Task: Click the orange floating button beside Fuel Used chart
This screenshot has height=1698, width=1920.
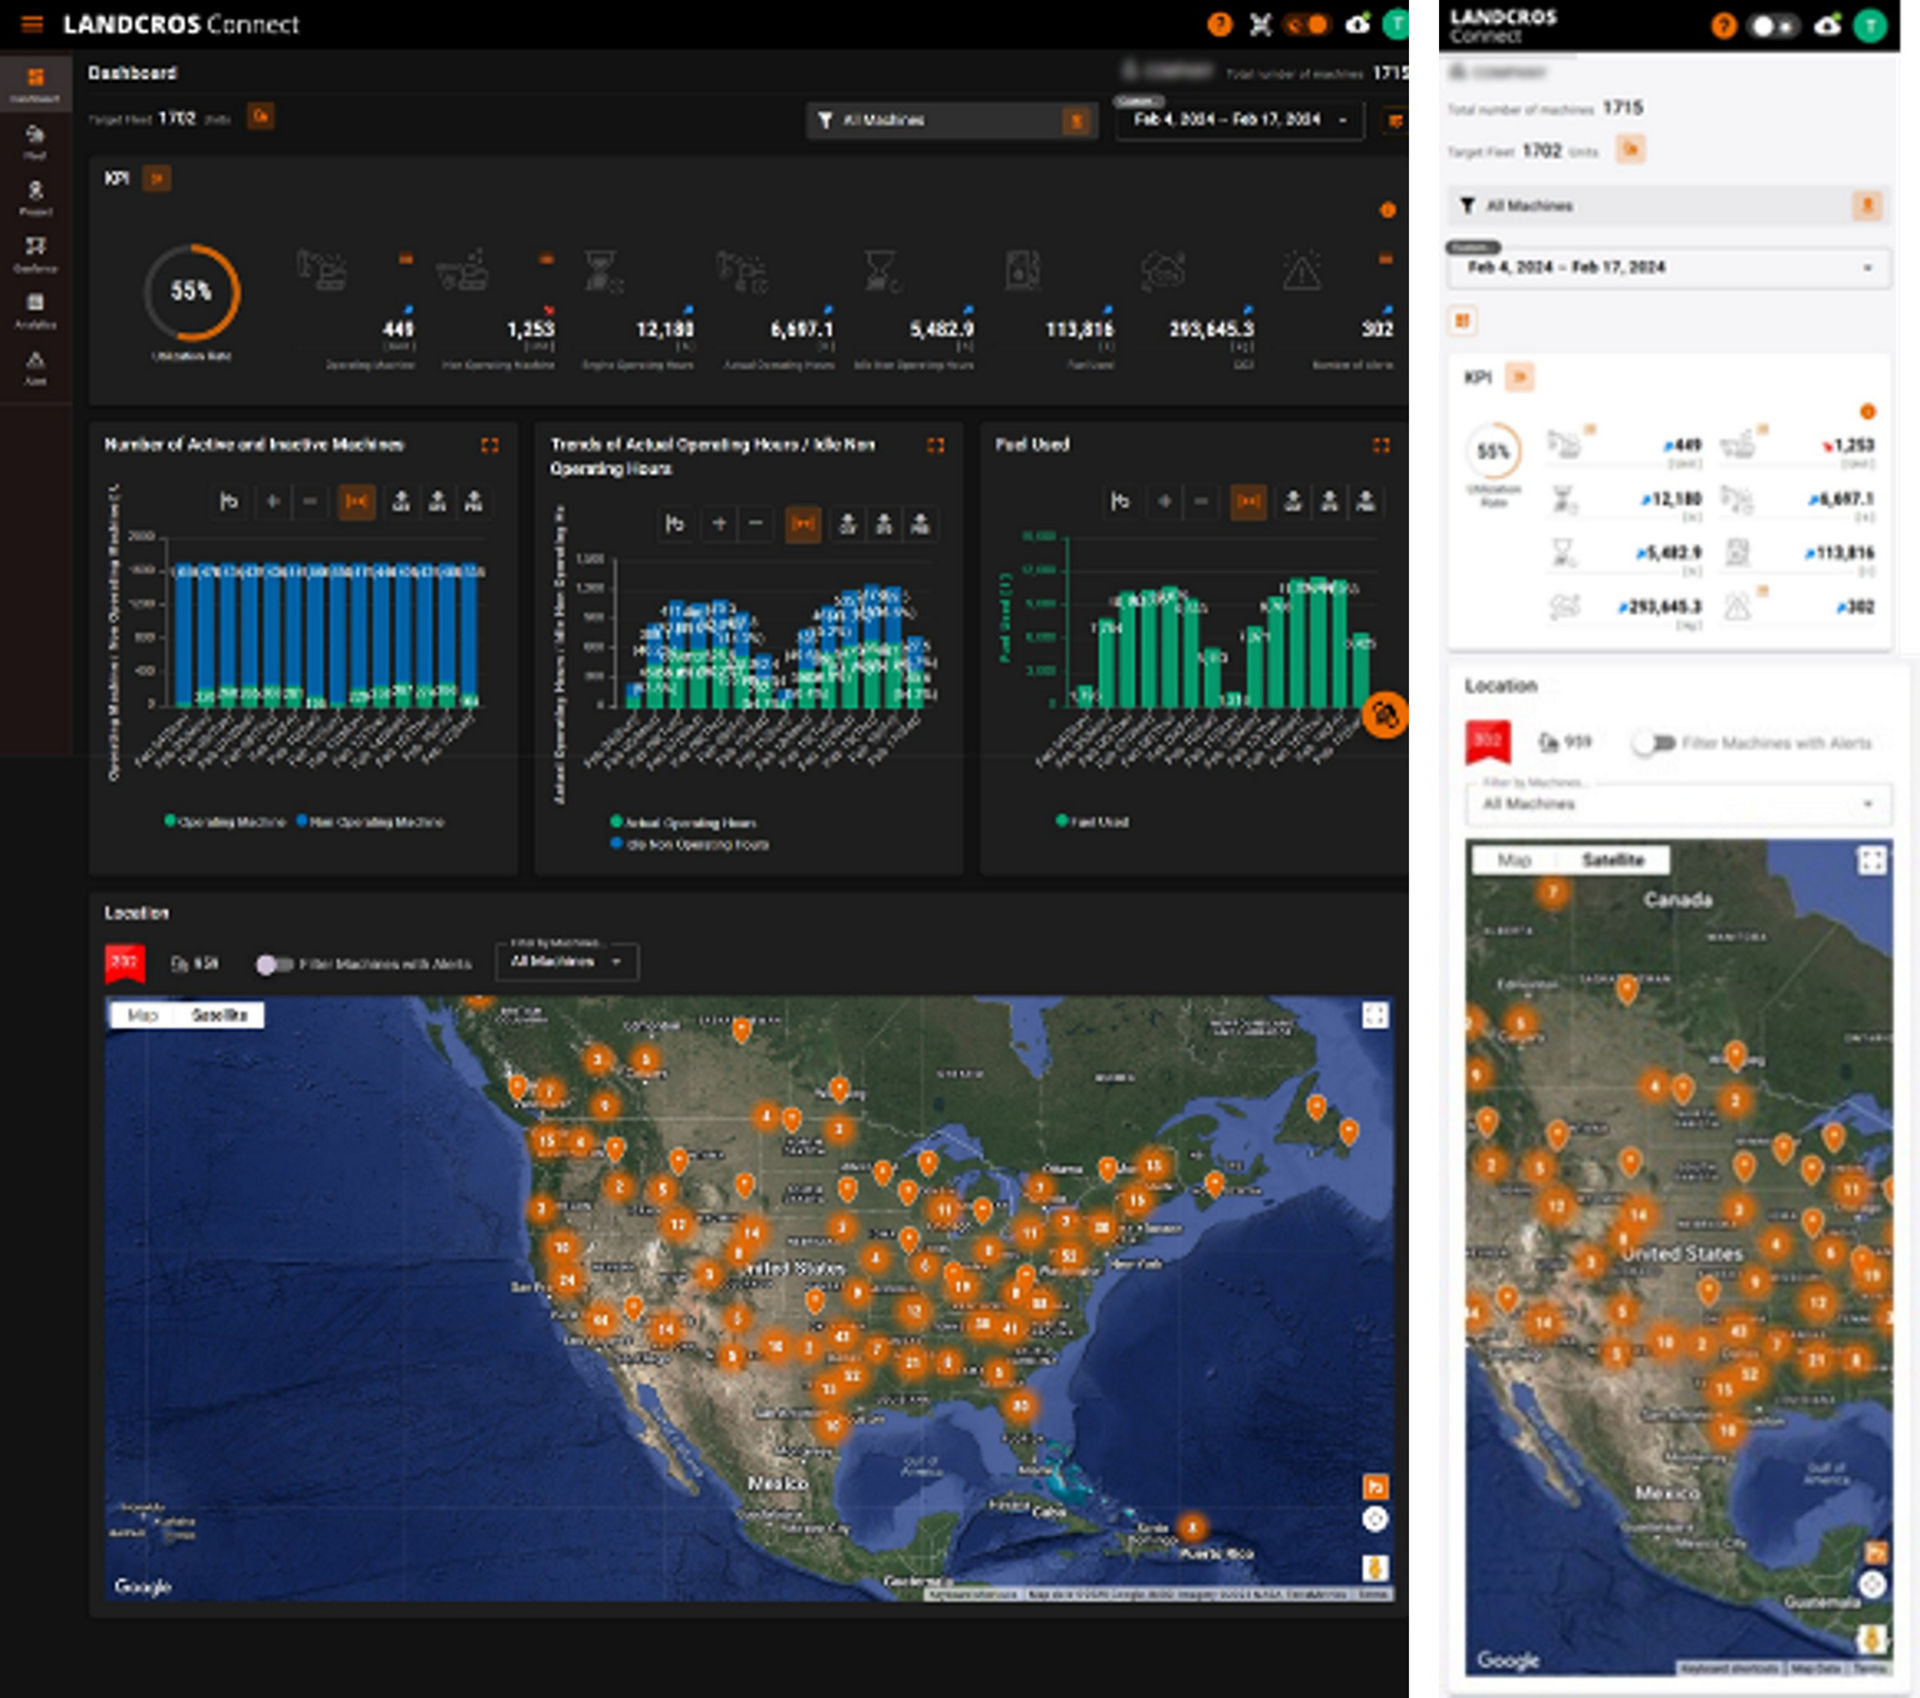Action: pos(1385,716)
